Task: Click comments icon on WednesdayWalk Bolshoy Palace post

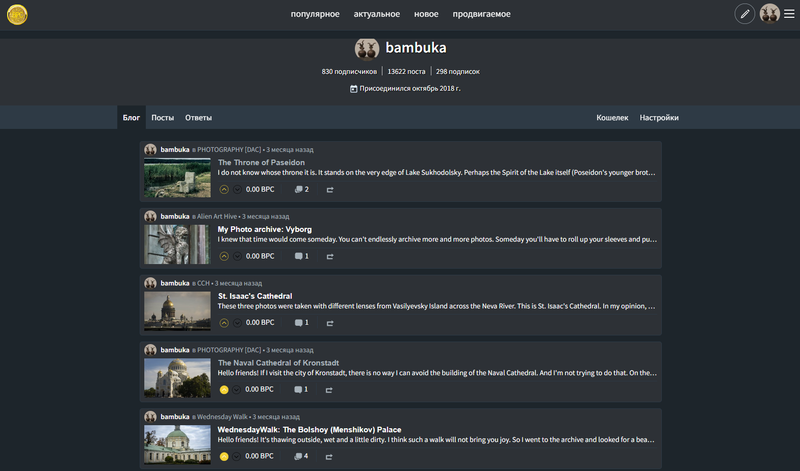Action: (x=301, y=457)
